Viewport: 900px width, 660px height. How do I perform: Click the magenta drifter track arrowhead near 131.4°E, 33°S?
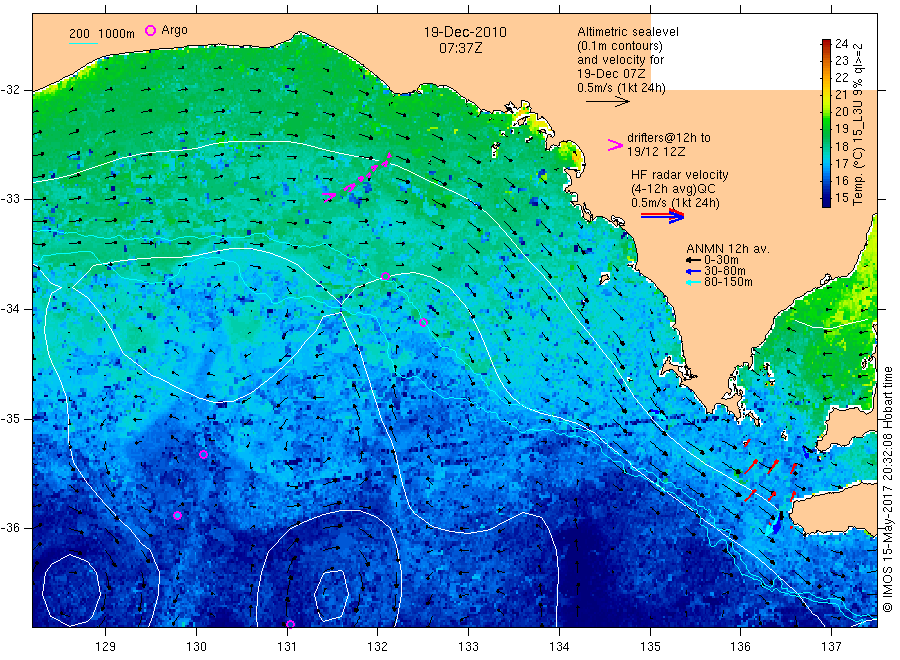tap(329, 197)
